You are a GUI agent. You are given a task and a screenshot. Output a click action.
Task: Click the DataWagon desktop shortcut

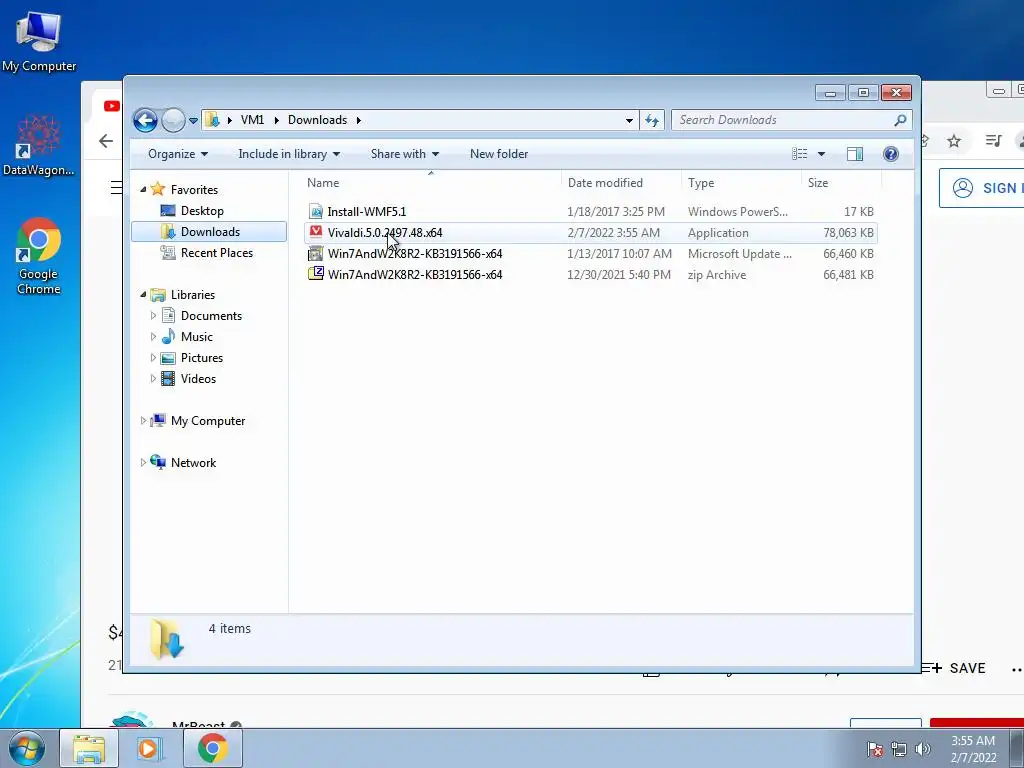(x=39, y=145)
